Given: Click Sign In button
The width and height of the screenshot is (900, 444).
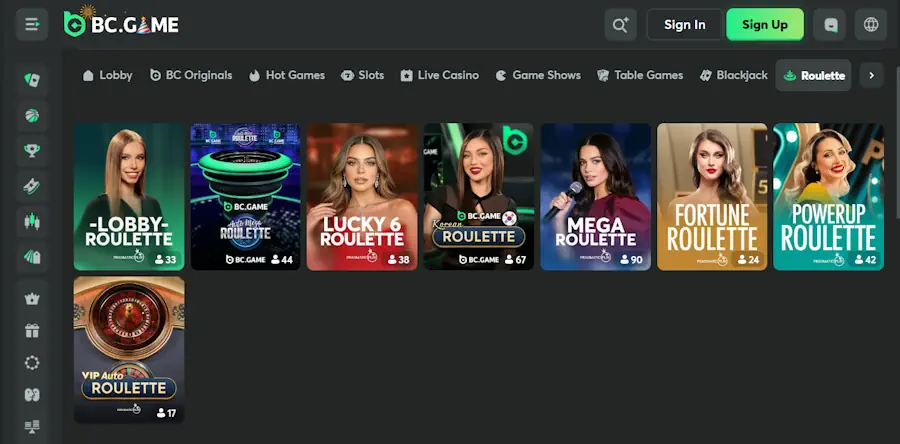Looking at the screenshot, I should coord(685,25).
